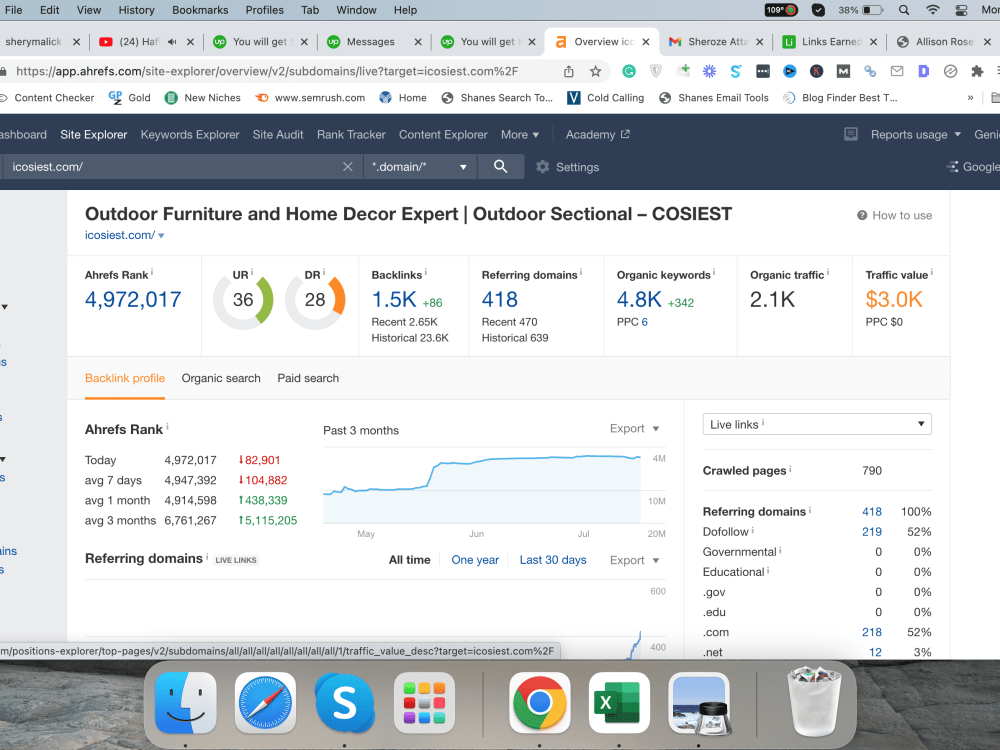Expand Export menu for Ahrefs Rank chart
1000x750 pixels.
tap(634, 429)
